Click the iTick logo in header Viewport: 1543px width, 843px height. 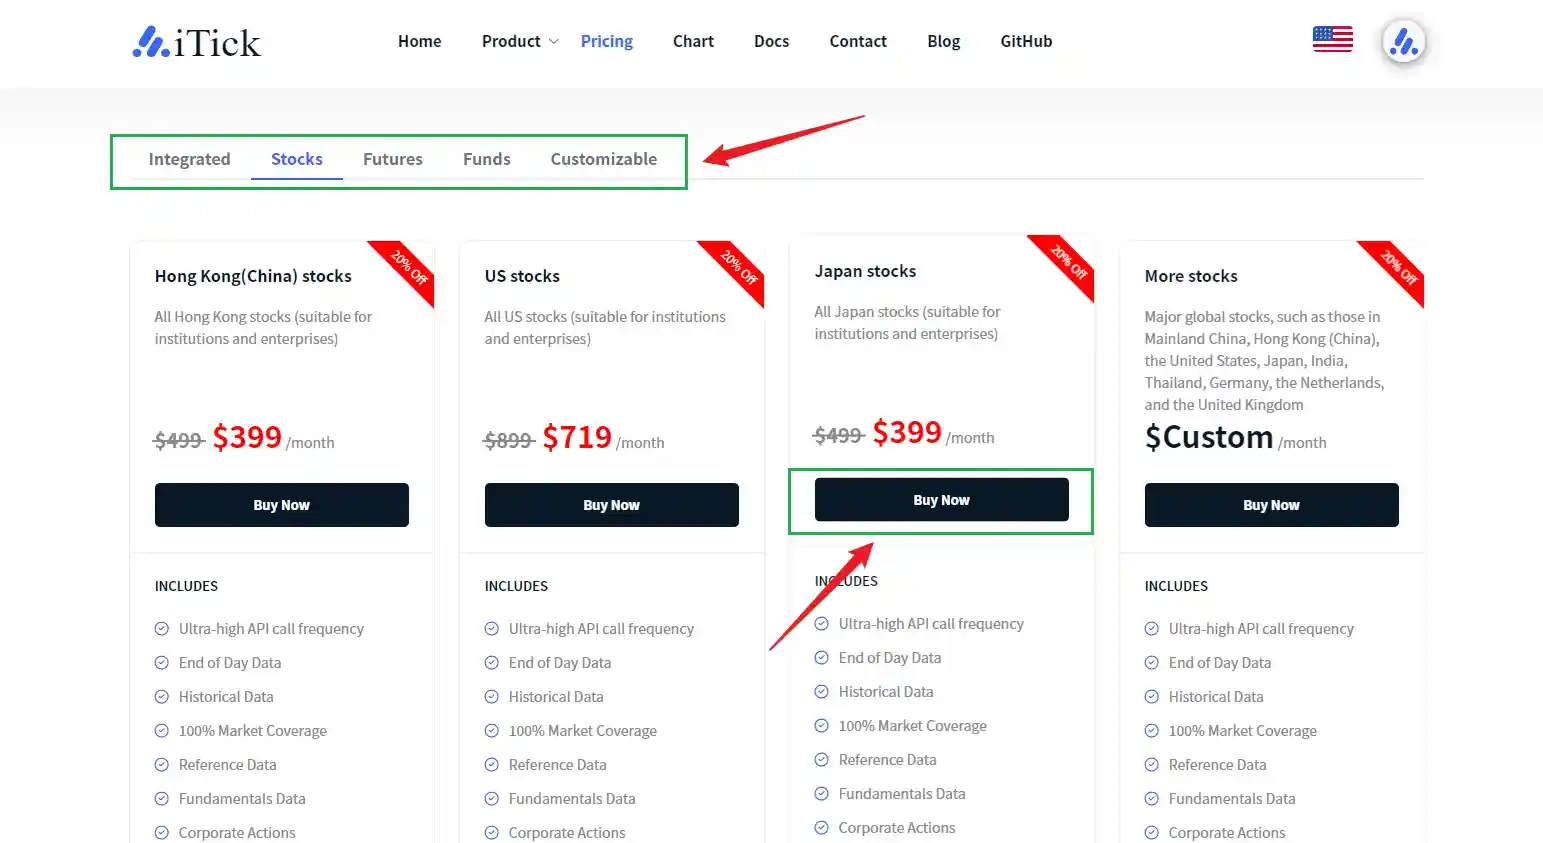tap(197, 42)
